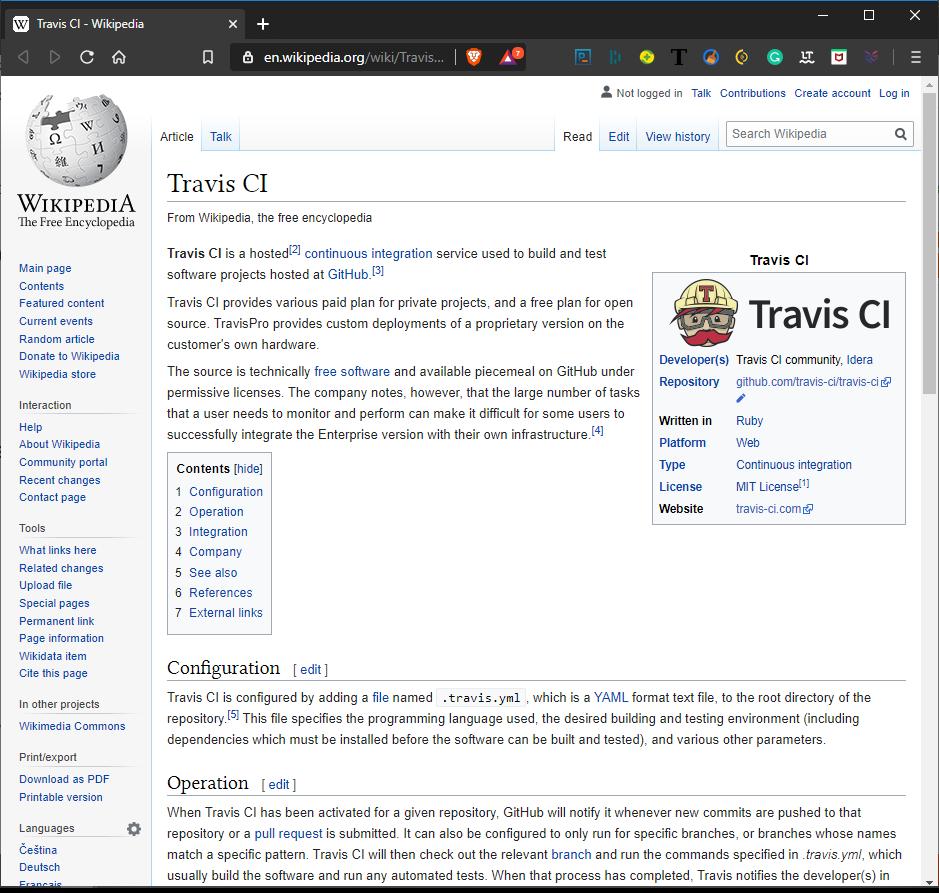
Task: Go back with the browser back arrow
Action: click(23, 57)
